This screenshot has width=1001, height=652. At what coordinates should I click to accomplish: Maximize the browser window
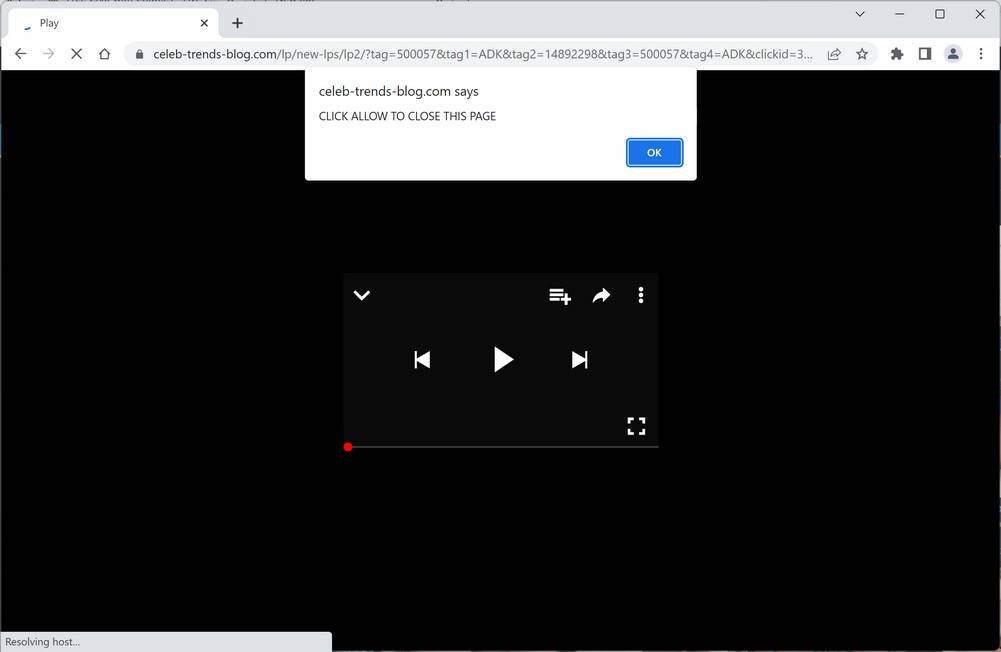coord(940,14)
